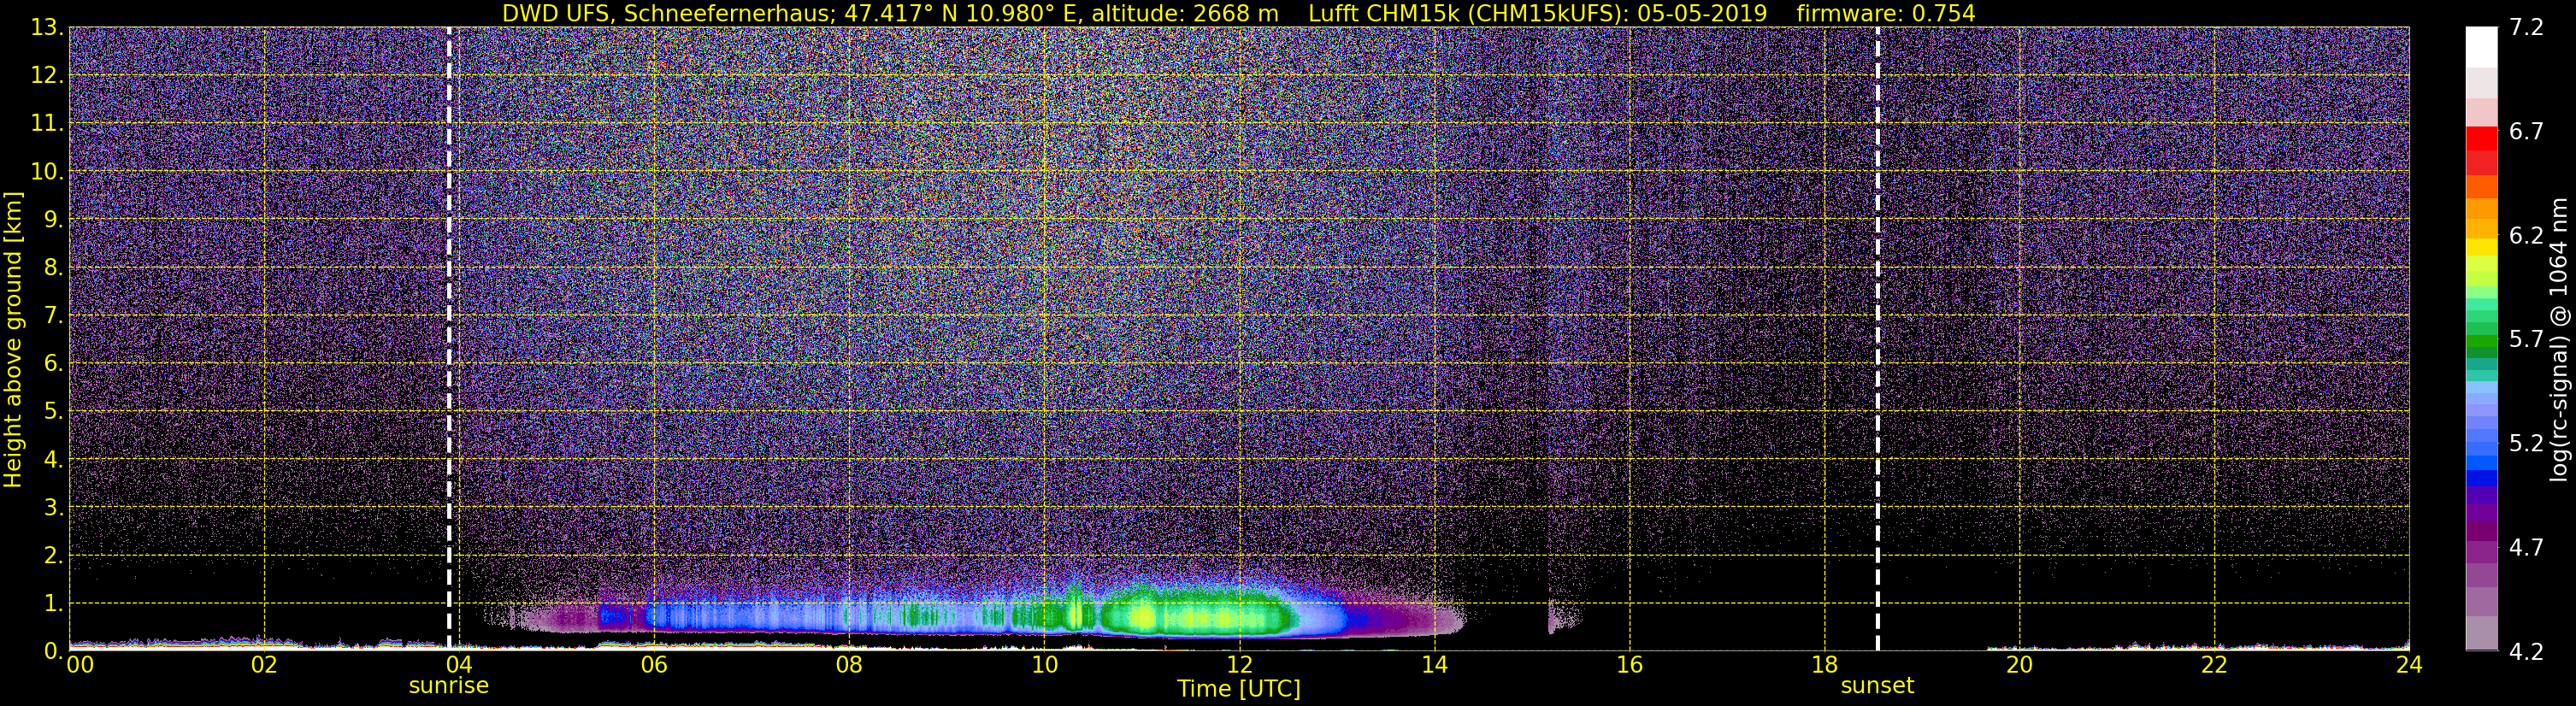Click the colorbar tick value 5.2
2576x706 pixels.
click(x=2527, y=444)
